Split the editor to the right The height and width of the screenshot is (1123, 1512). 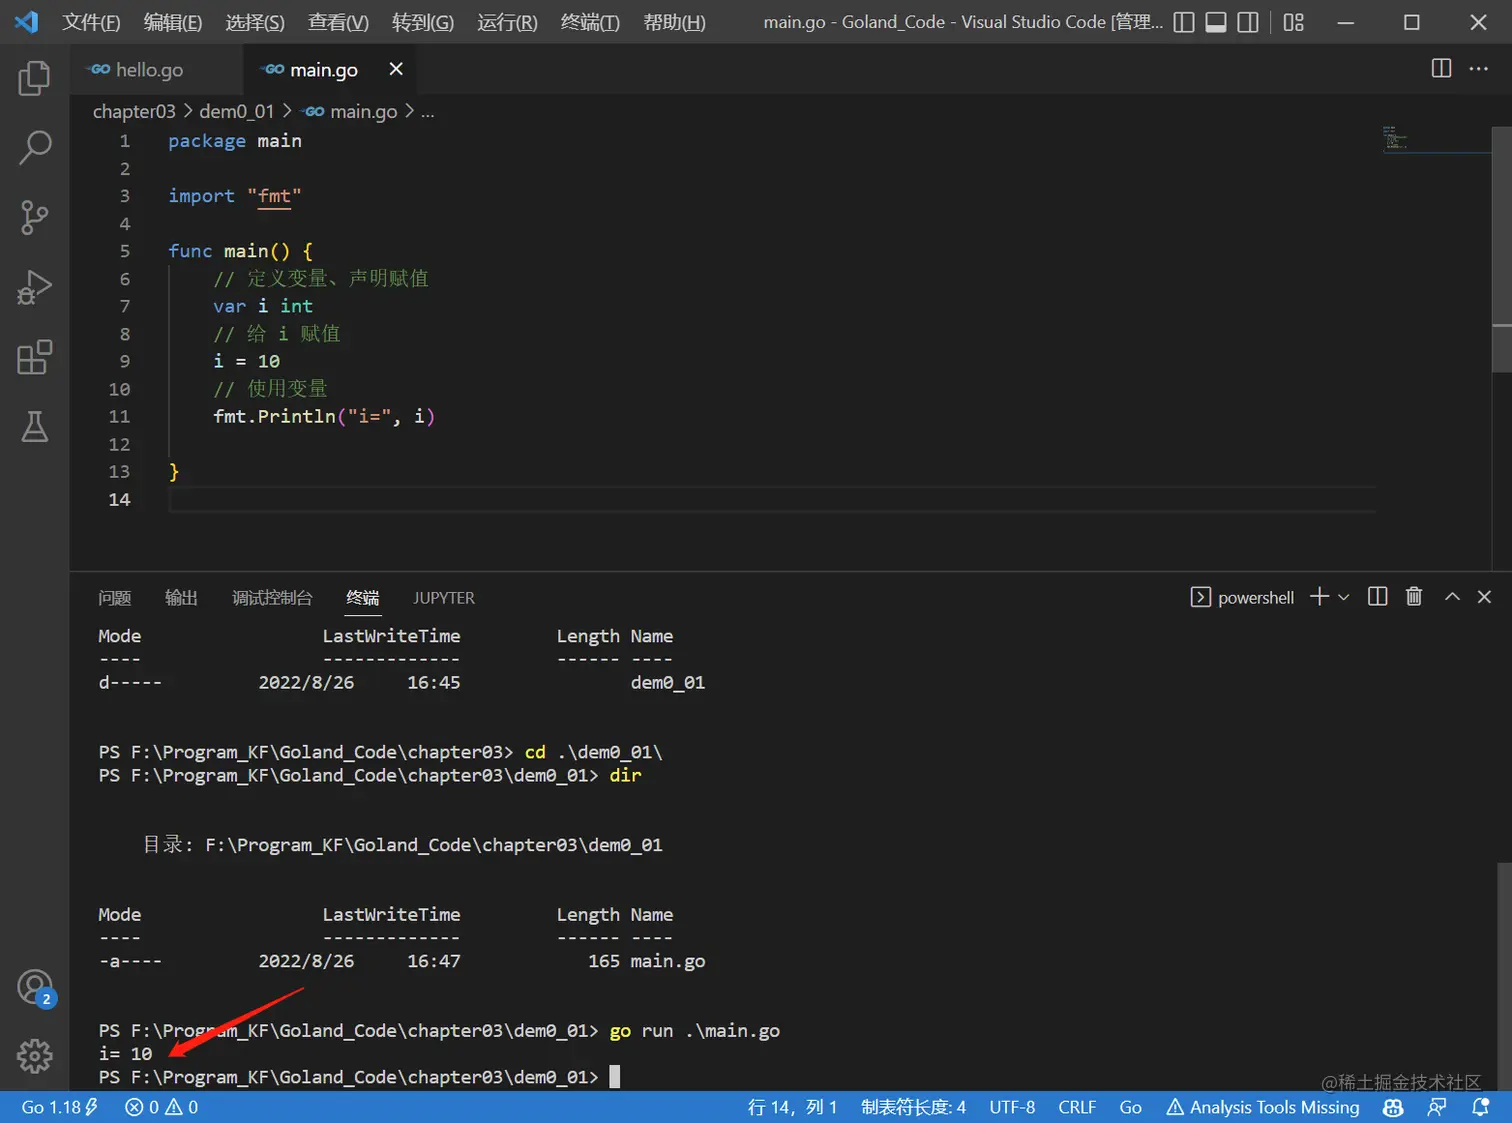(1441, 68)
